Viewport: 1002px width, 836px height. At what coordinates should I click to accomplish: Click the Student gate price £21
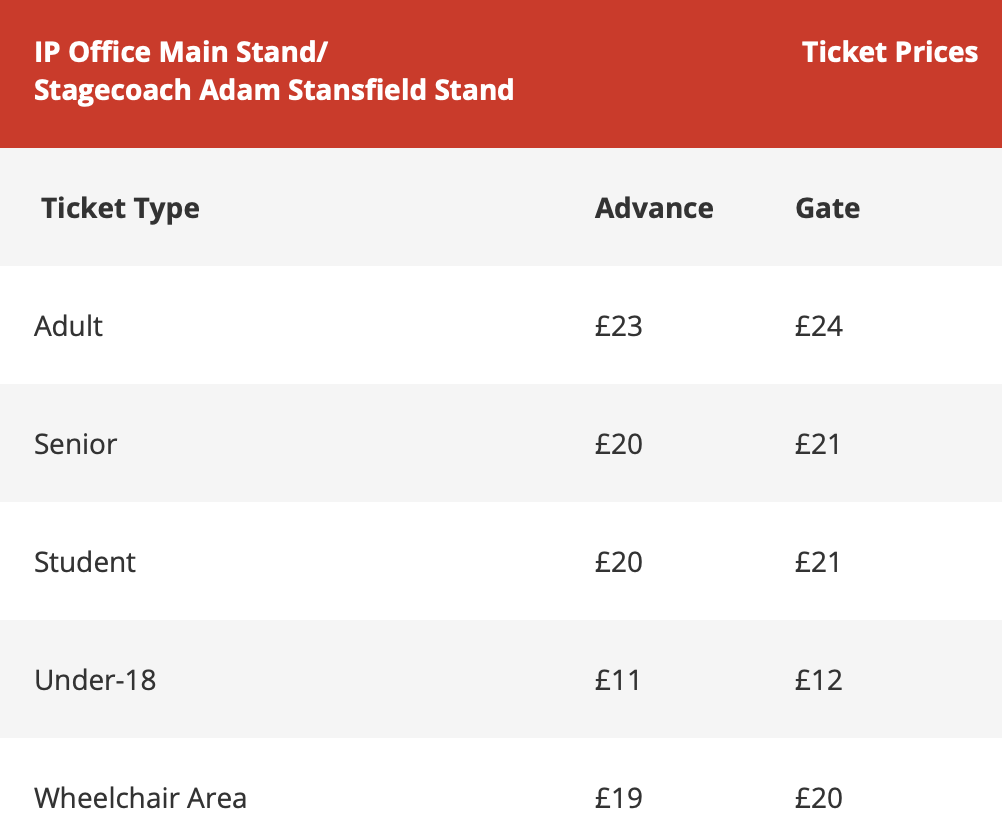pyautogui.click(x=818, y=562)
